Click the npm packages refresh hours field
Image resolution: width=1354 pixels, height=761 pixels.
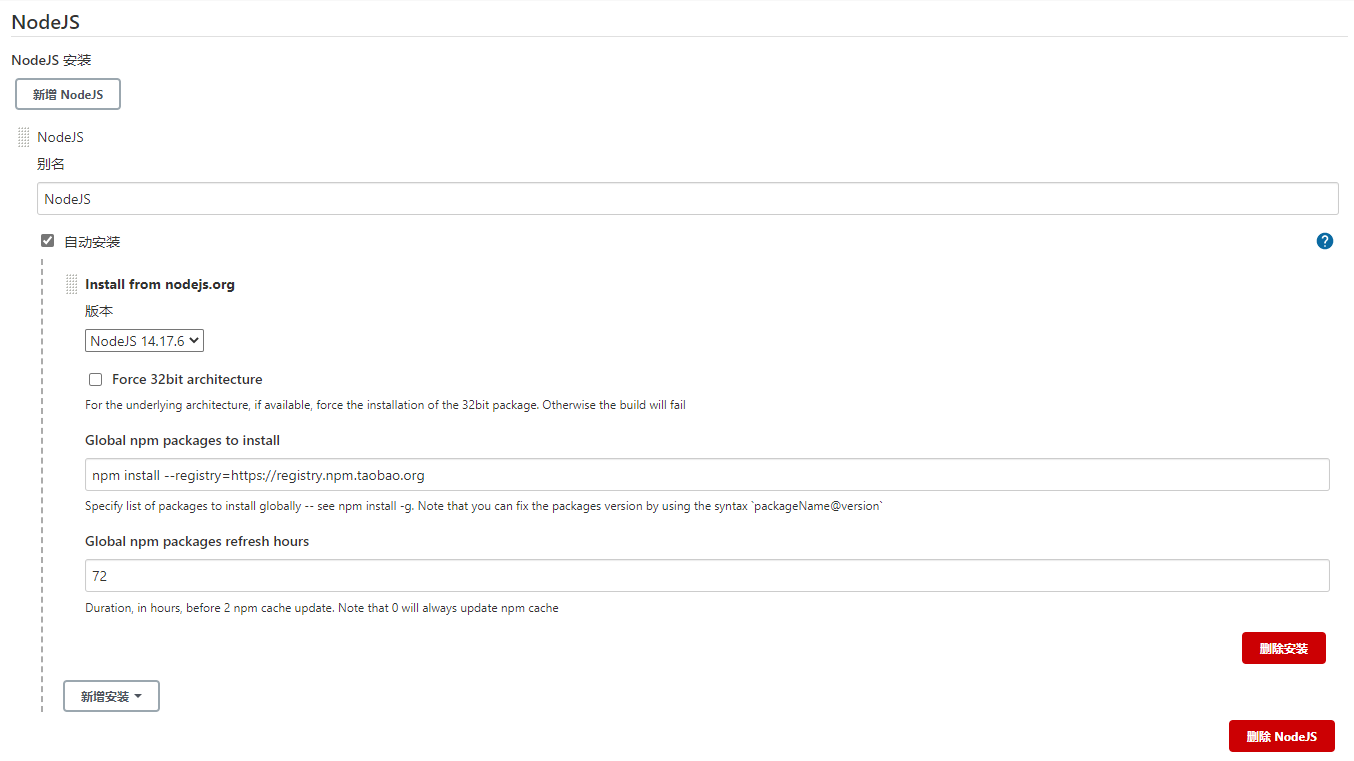(707, 576)
